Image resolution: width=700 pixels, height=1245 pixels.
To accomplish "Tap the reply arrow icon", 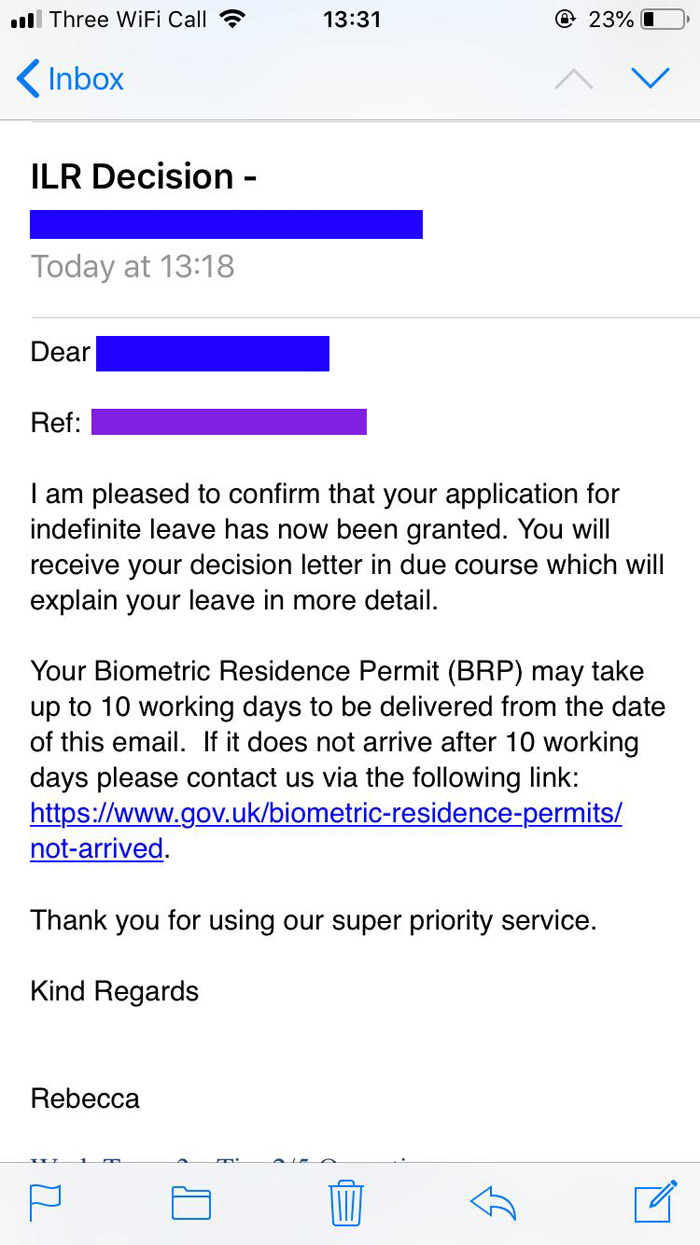I will (492, 1201).
